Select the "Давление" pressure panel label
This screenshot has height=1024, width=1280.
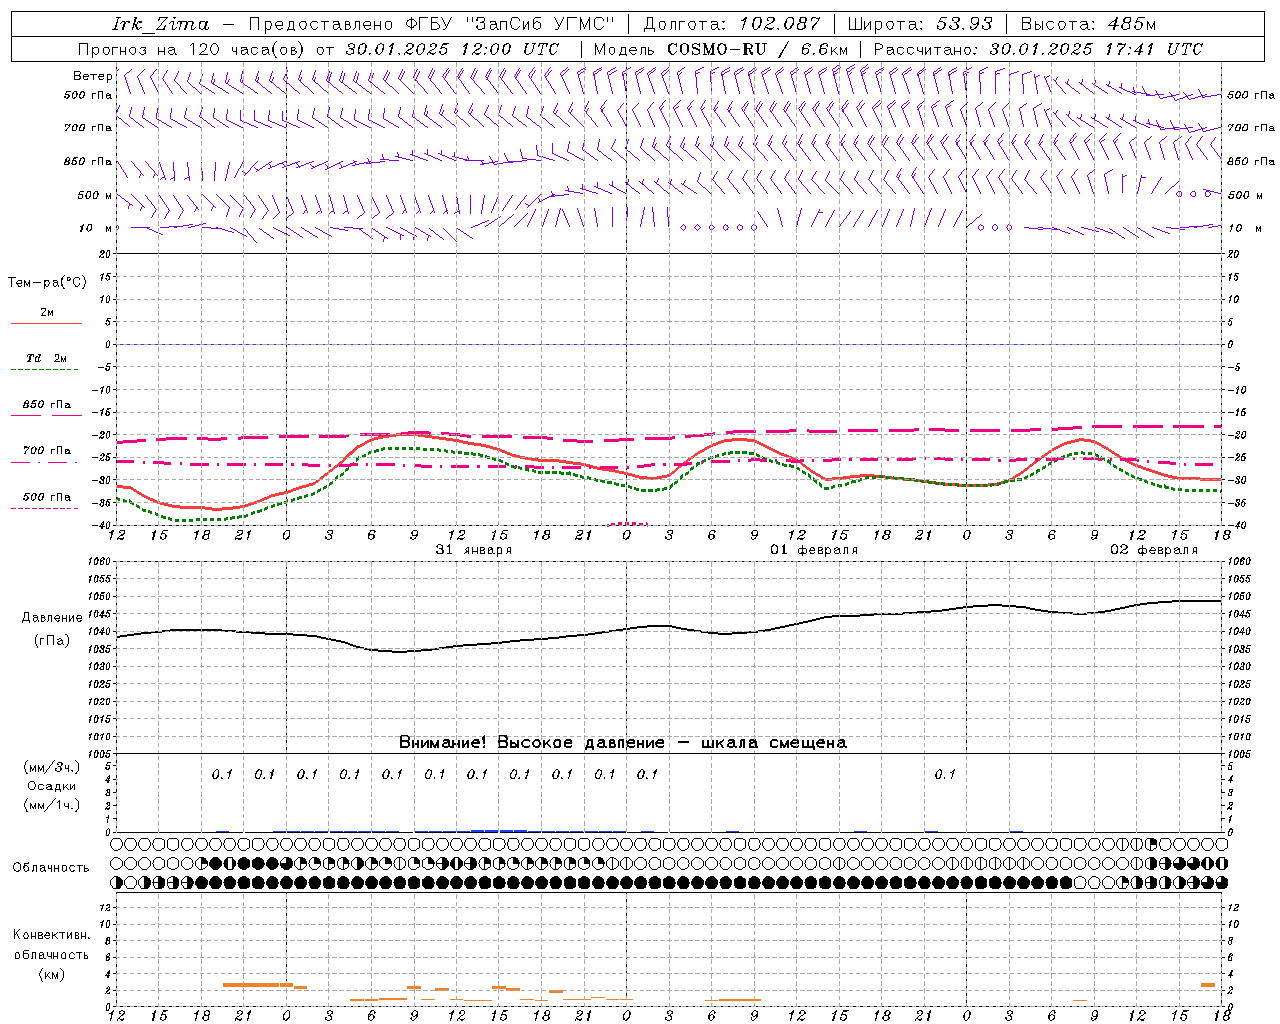click(x=52, y=618)
